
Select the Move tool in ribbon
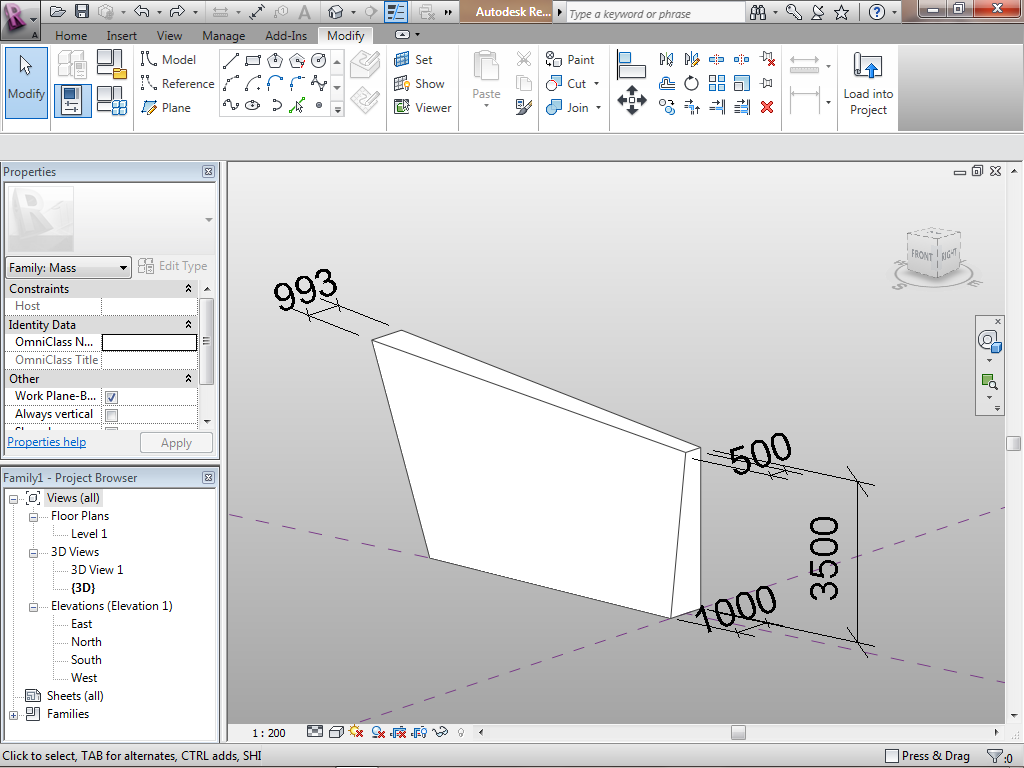631,102
